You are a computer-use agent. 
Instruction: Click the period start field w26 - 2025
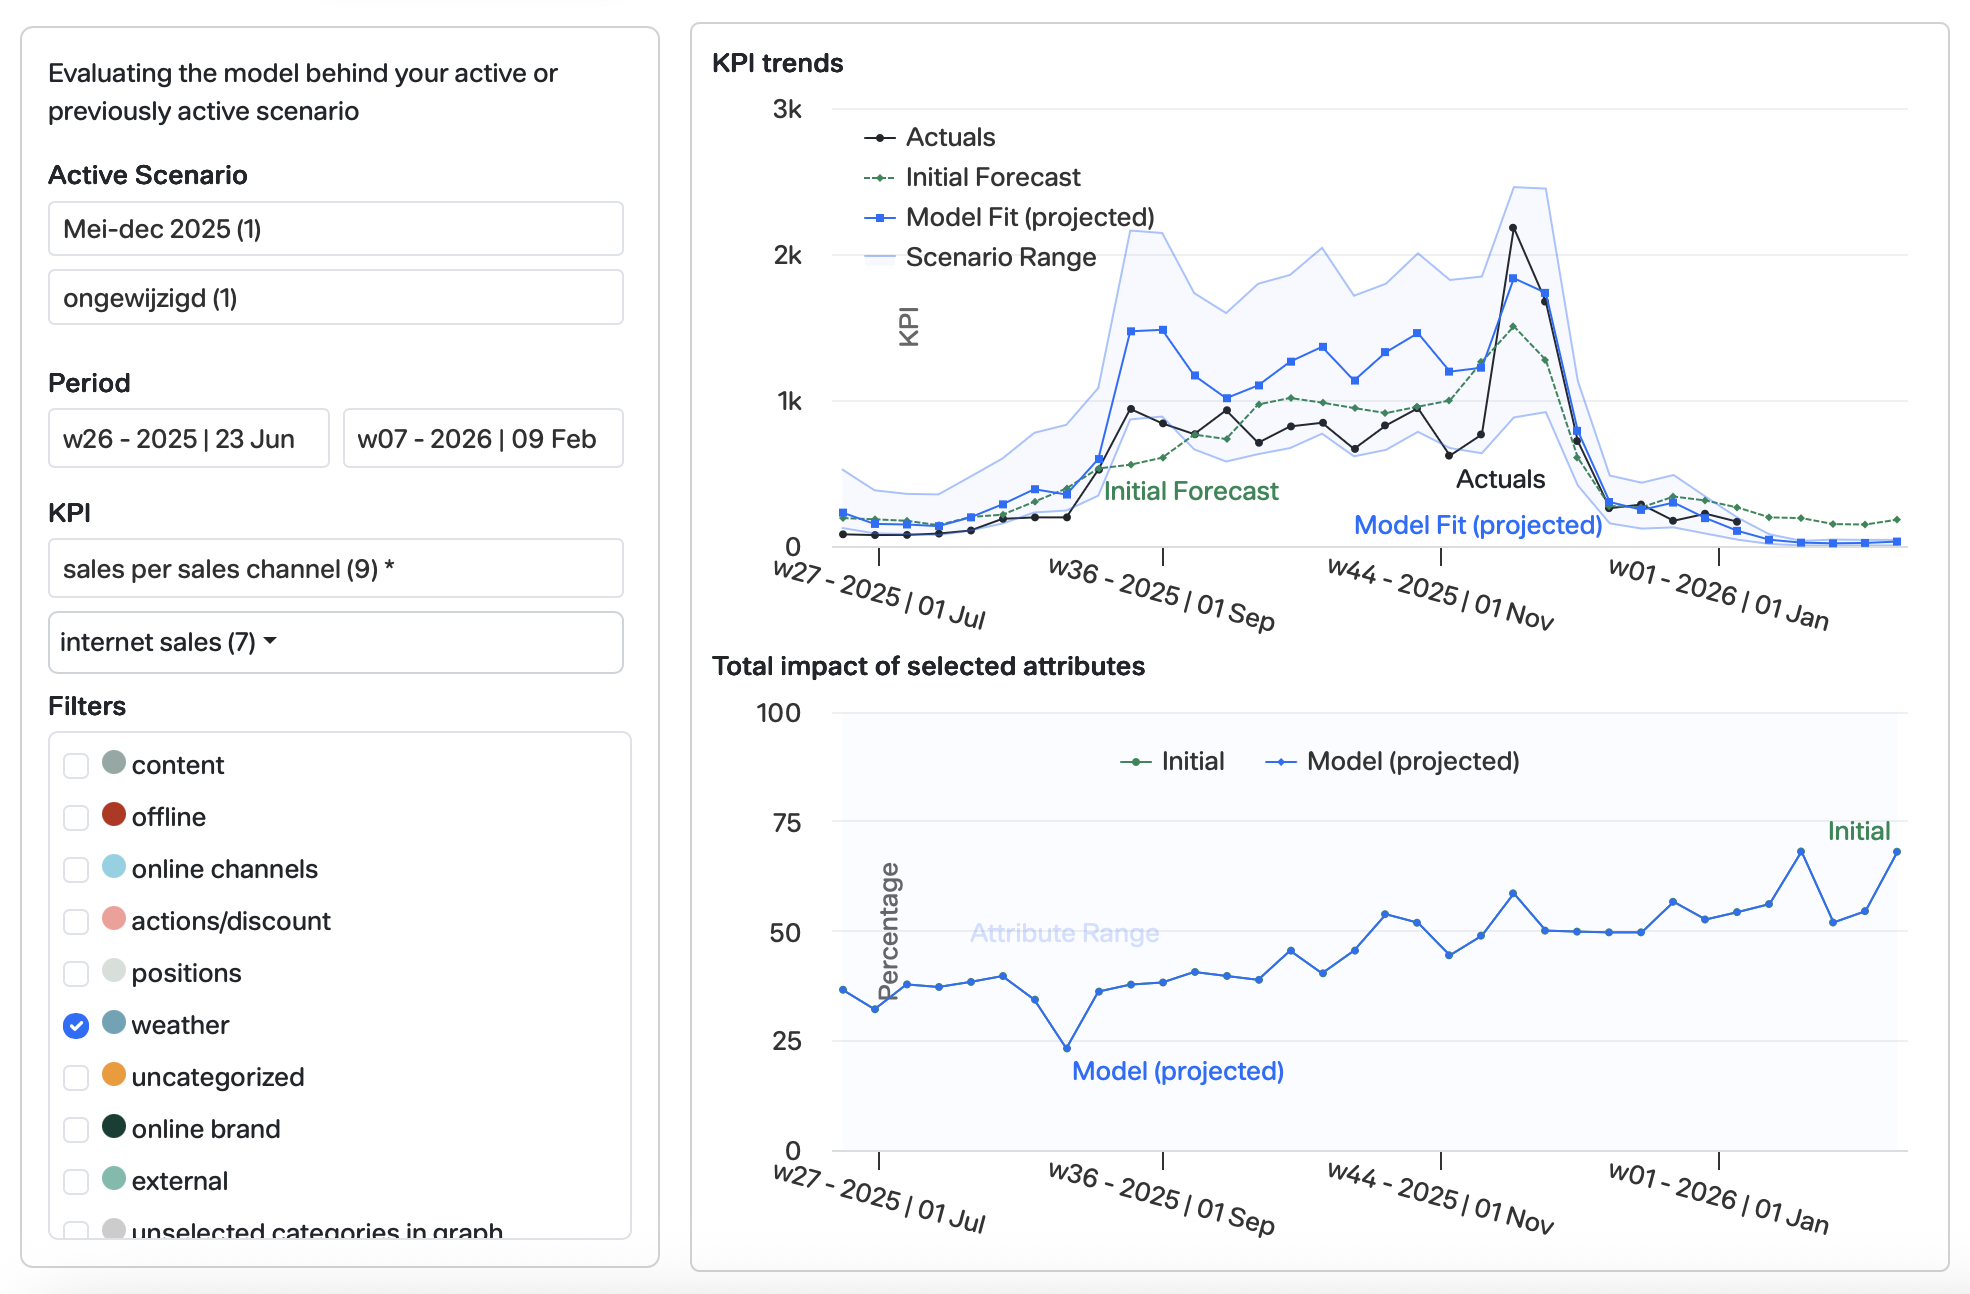(188, 439)
